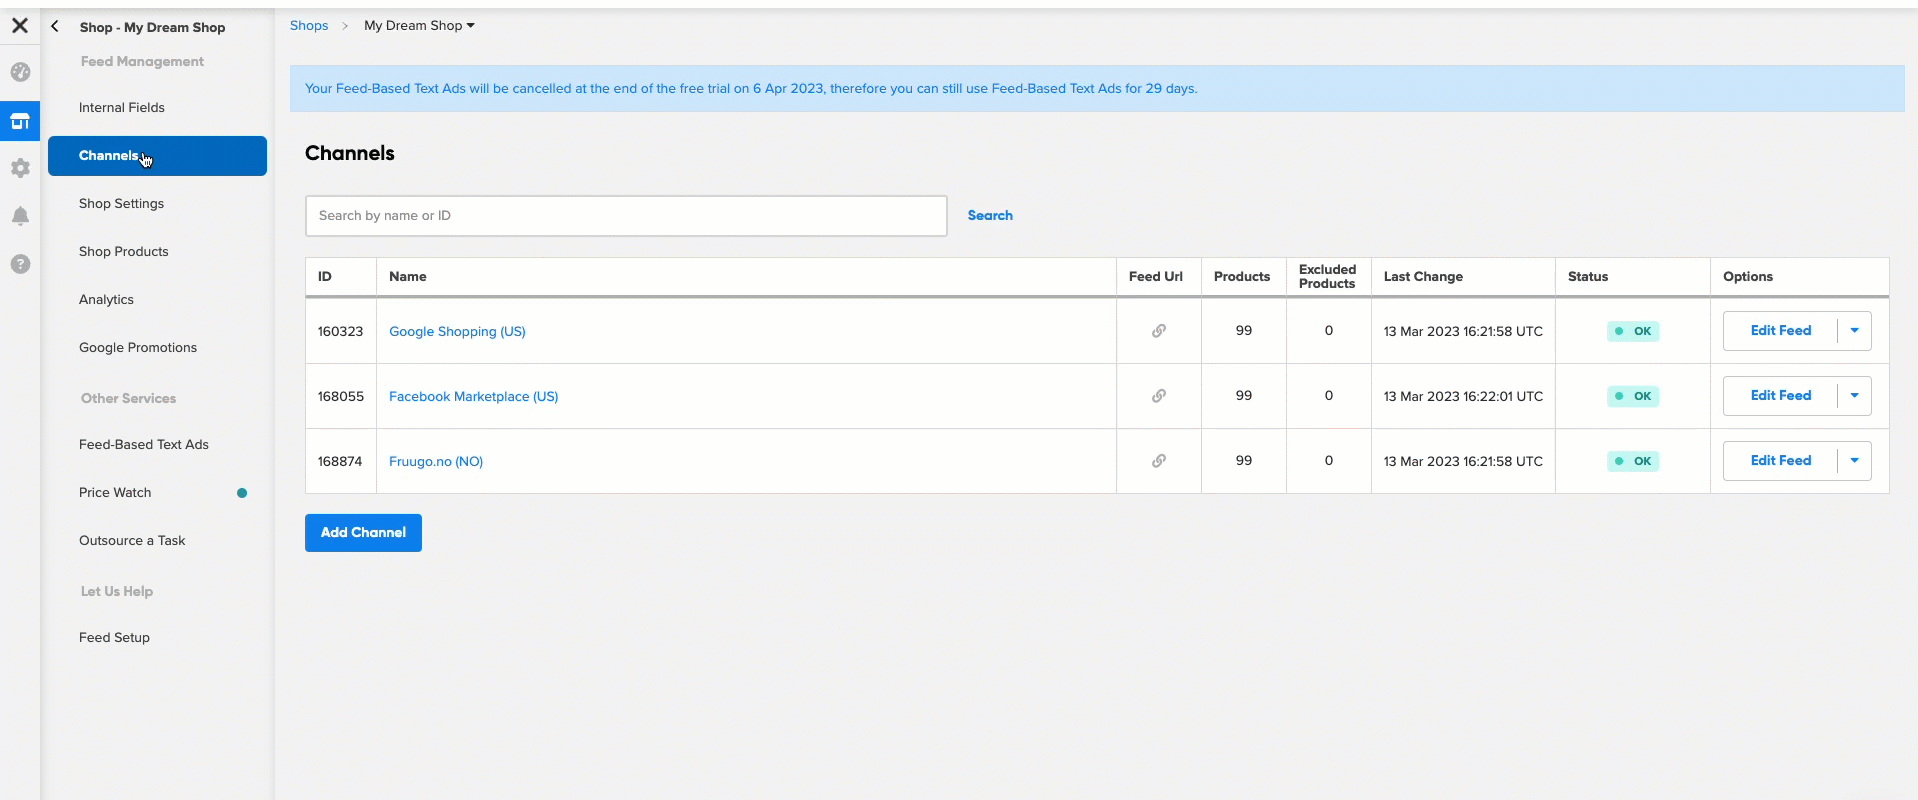1918x800 pixels.
Task: Click Edit Feed for Google Shopping (US)
Action: (1780, 331)
